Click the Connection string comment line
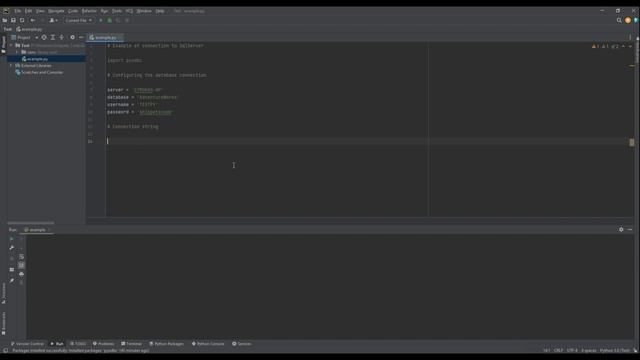 point(133,127)
